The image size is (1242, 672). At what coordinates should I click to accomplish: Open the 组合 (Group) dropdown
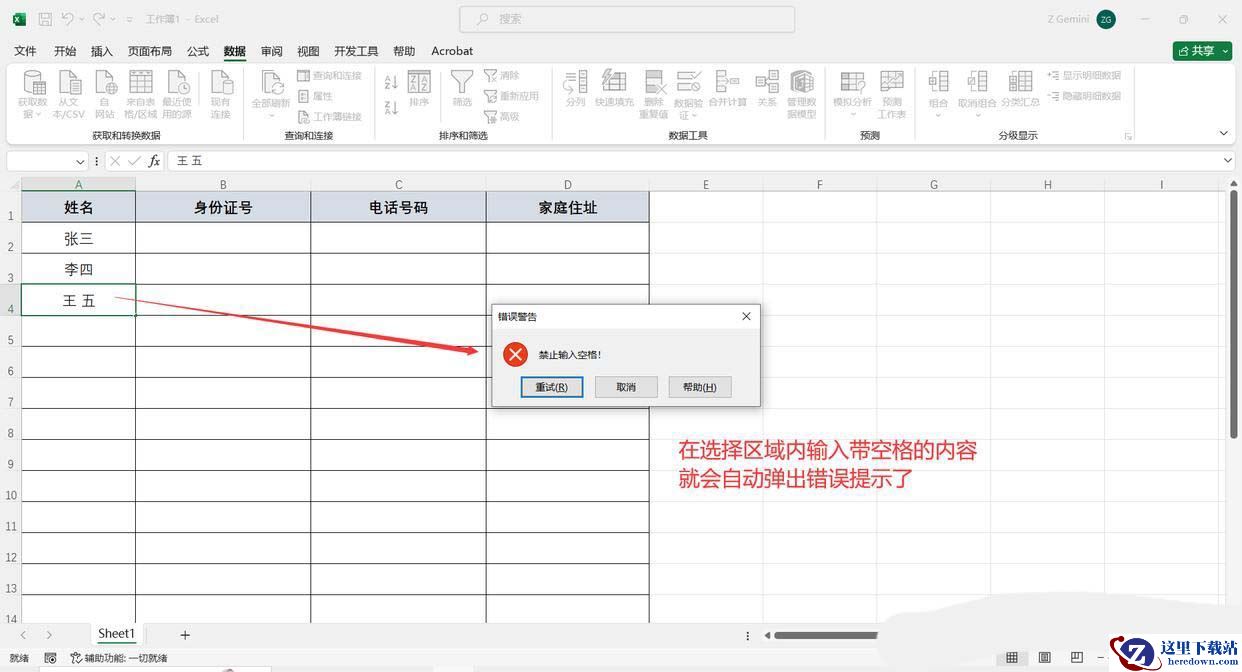pyautogui.click(x=938, y=114)
